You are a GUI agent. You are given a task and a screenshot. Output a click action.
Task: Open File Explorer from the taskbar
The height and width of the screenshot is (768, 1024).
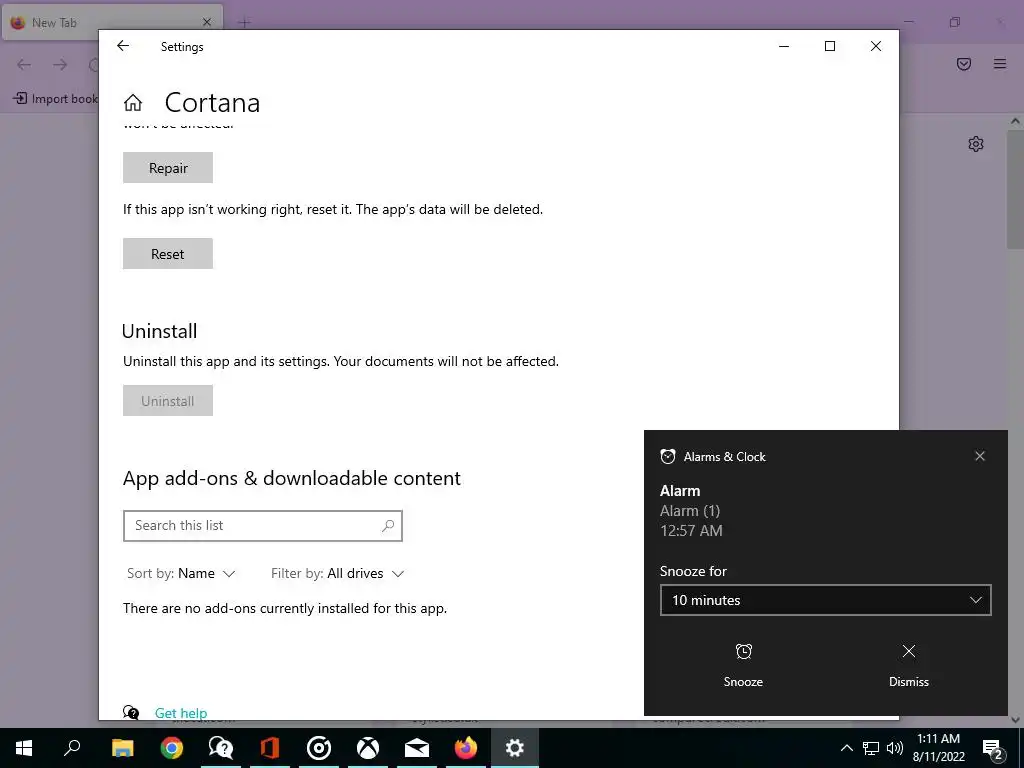tap(122, 748)
